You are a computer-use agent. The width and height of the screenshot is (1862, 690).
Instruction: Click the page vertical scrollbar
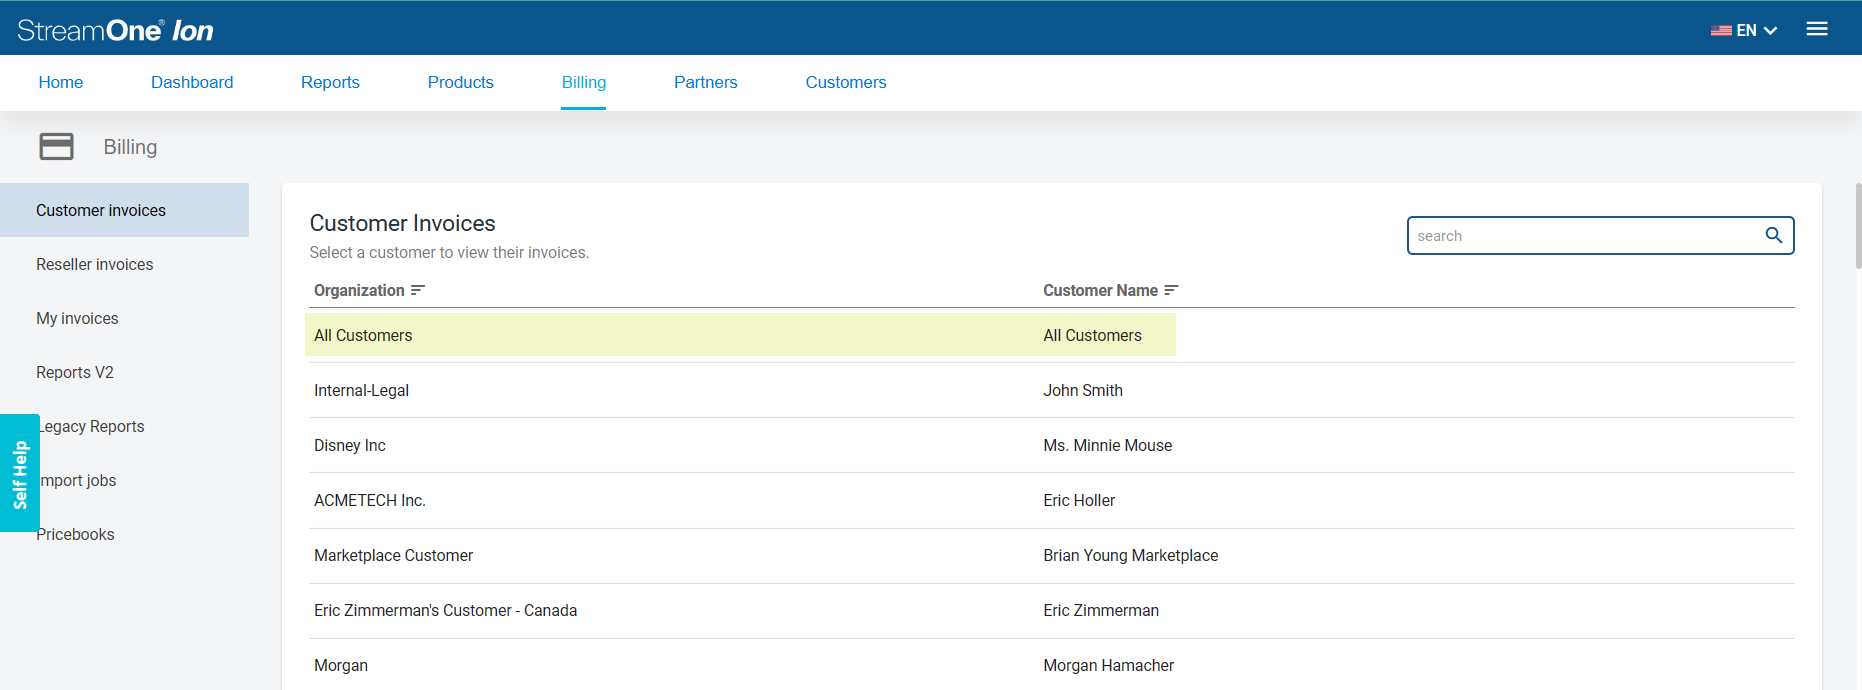pos(1857,225)
